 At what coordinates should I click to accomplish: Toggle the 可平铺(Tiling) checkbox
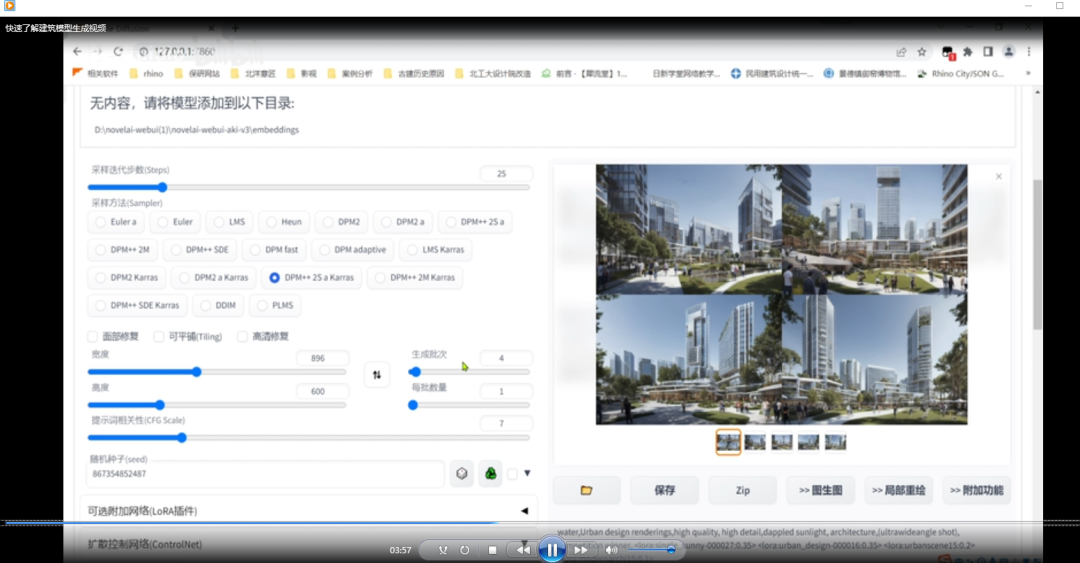tap(159, 337)
